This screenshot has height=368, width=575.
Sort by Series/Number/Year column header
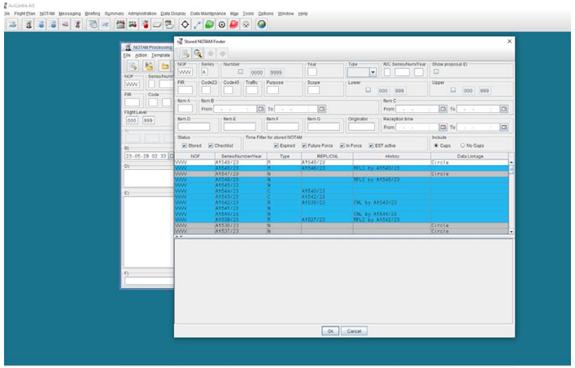(241, 156)
